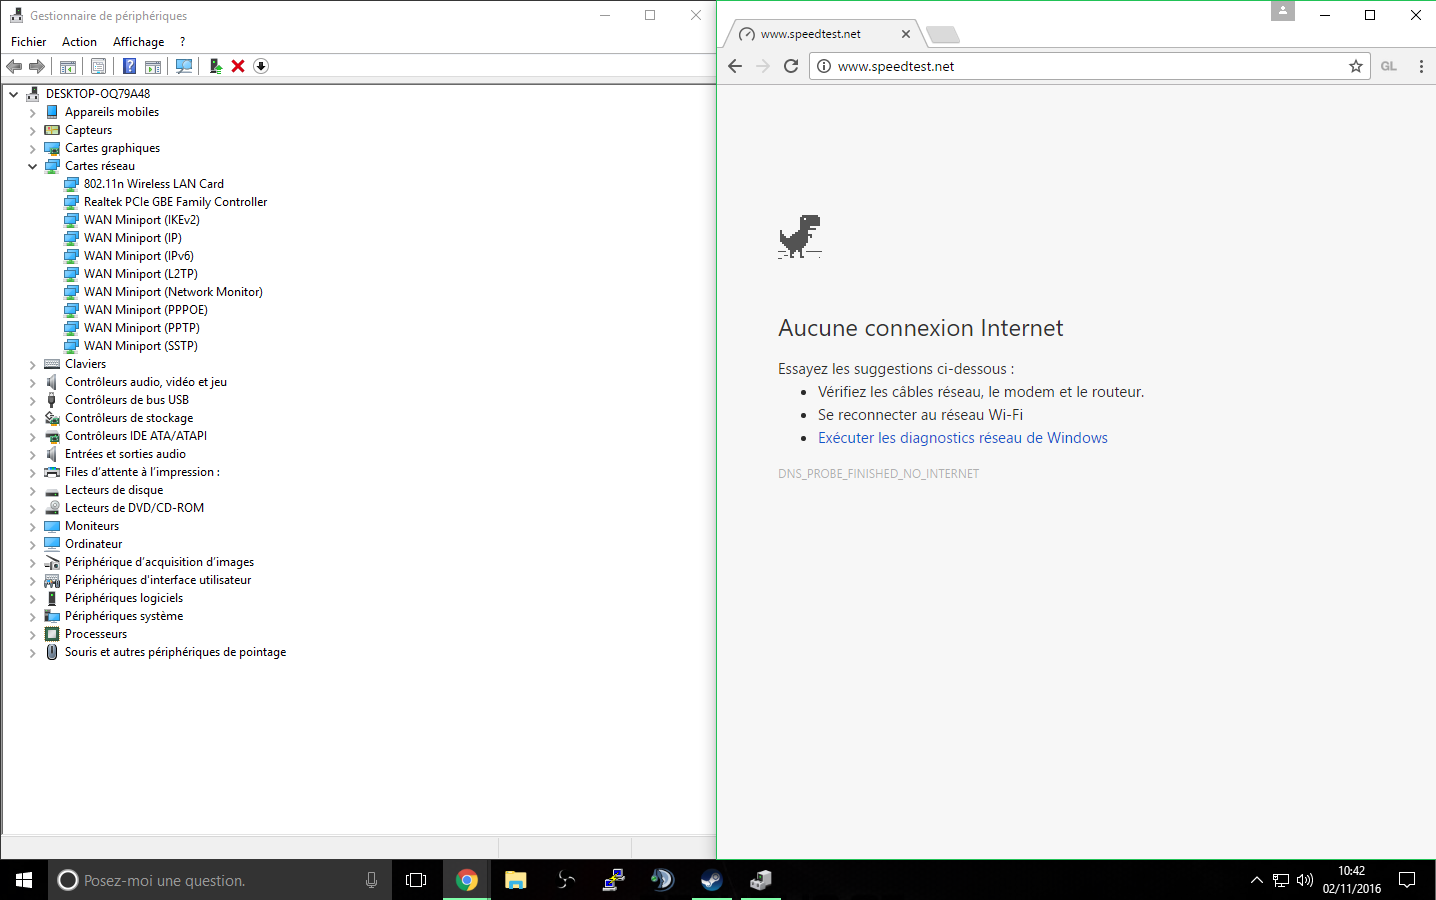
Task: Open Properties via the toolbar sheet icon
Action: coord(99,66)
